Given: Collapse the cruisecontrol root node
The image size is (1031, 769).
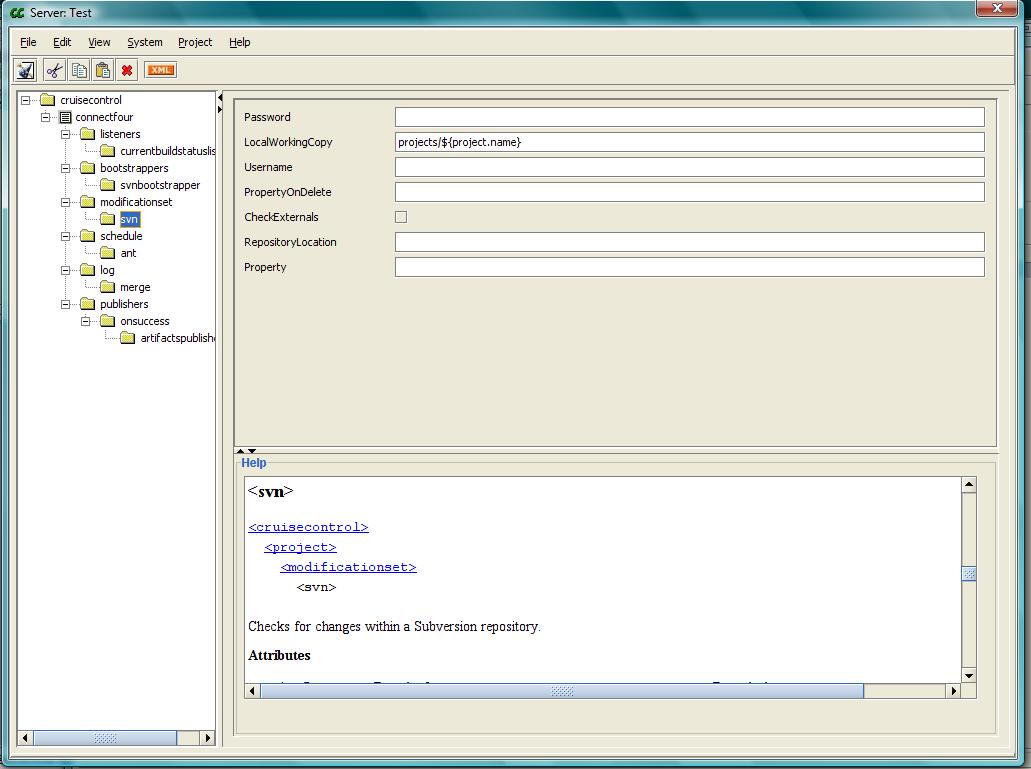Looking at the screenshot, I should coord(26,100).
